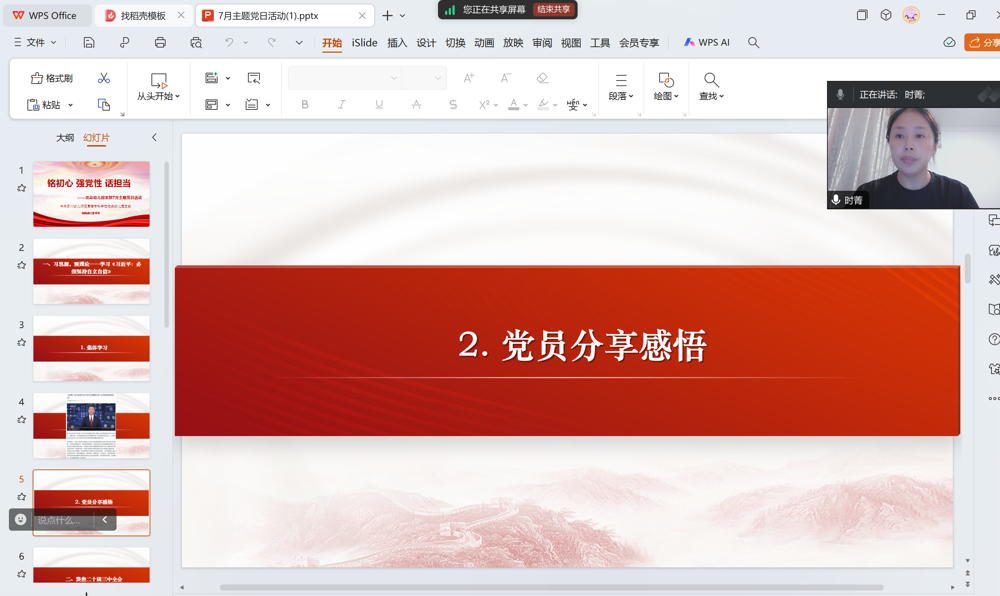Toggle bold formatting
Screen dimensions: 1000x596
coord(305,104)
